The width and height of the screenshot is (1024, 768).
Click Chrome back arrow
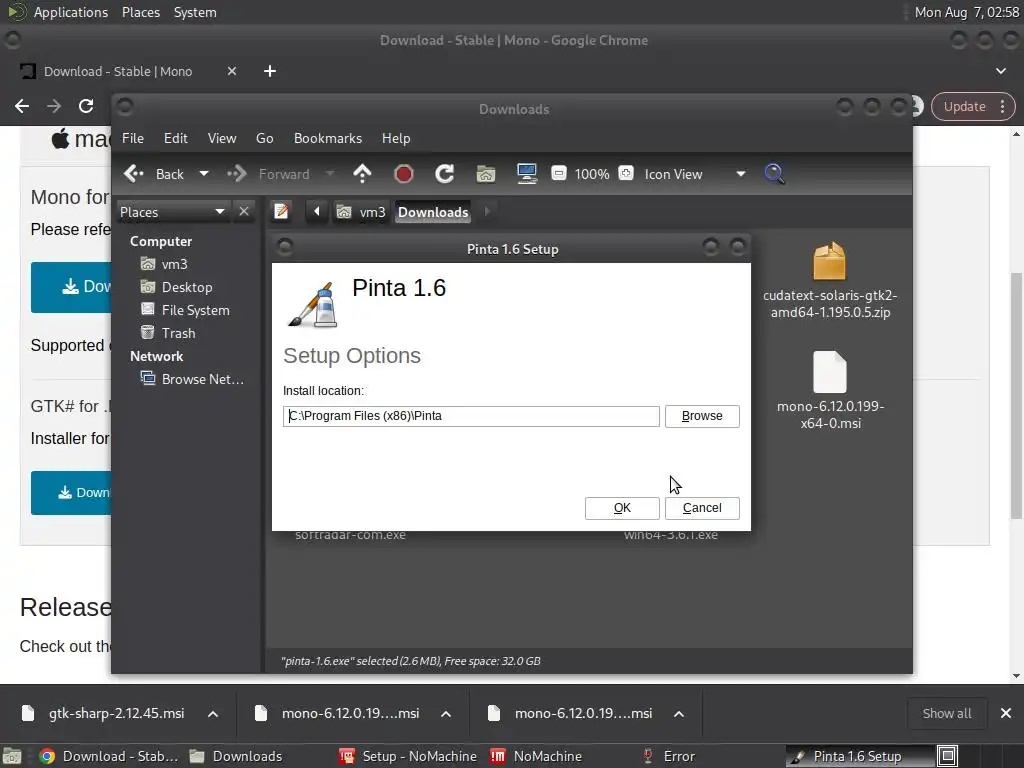22,106
